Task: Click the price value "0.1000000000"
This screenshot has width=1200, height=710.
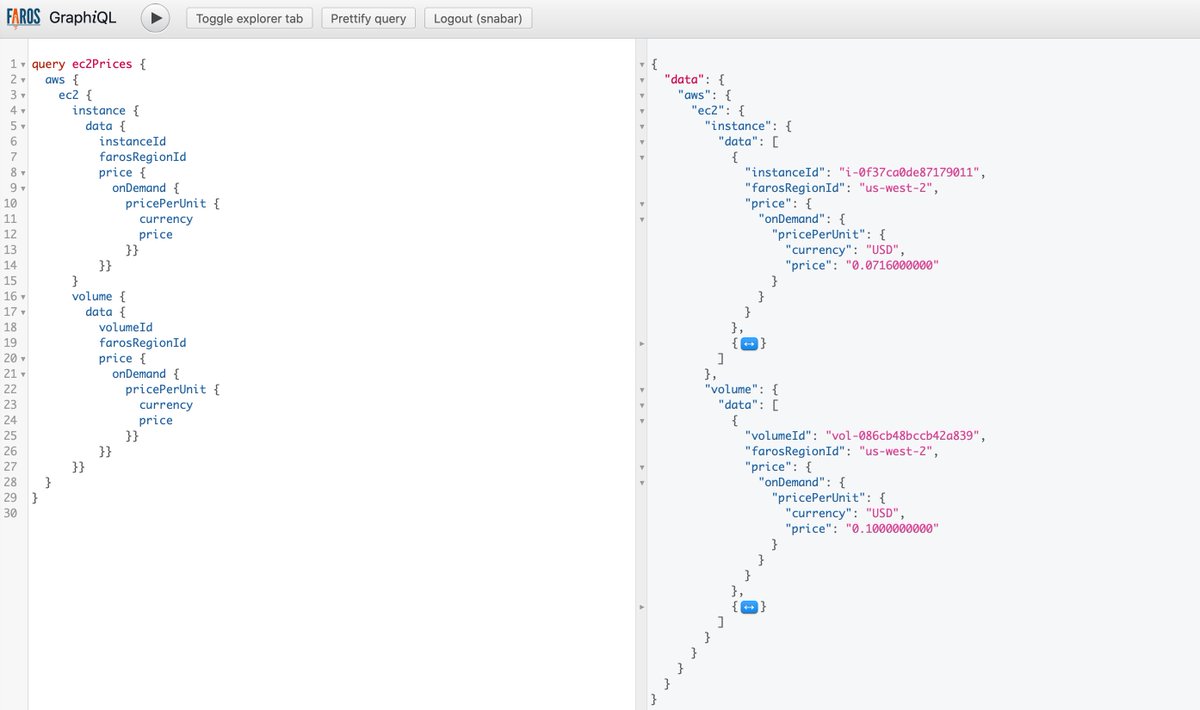Action: click(x=893, y=529)
